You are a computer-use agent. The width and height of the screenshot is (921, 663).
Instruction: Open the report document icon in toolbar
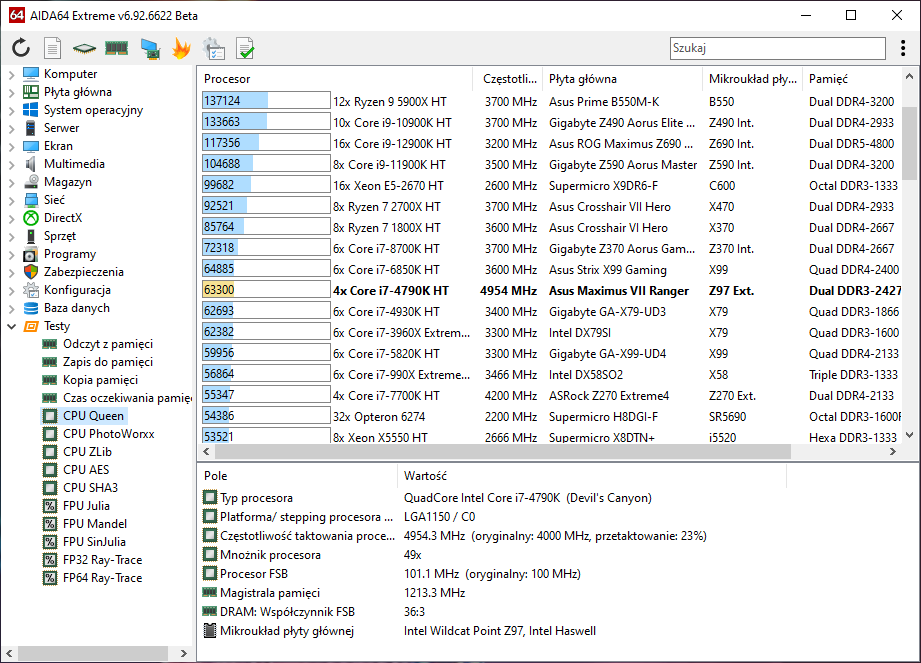pyautogui.click(x=53, y=48)
